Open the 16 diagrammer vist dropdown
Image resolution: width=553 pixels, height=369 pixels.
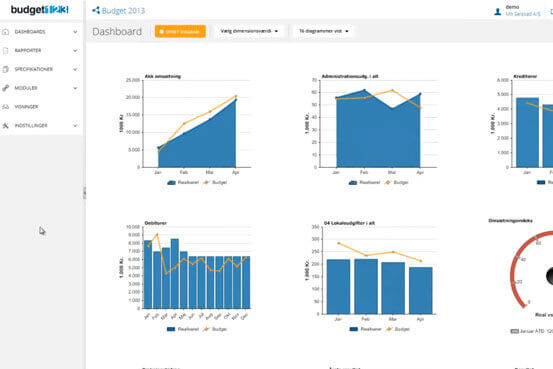(x=323, y=31)
